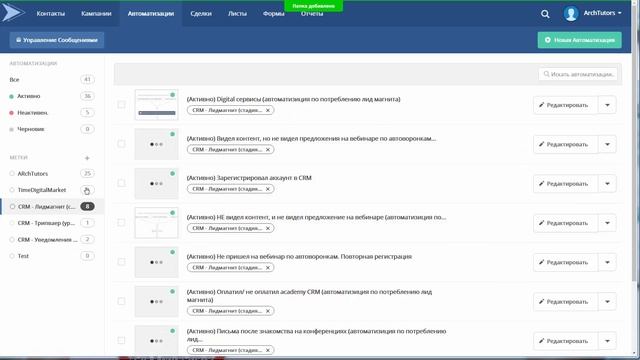Remove CRM tag from Digital сервисы automation

[x=268, y=110]
